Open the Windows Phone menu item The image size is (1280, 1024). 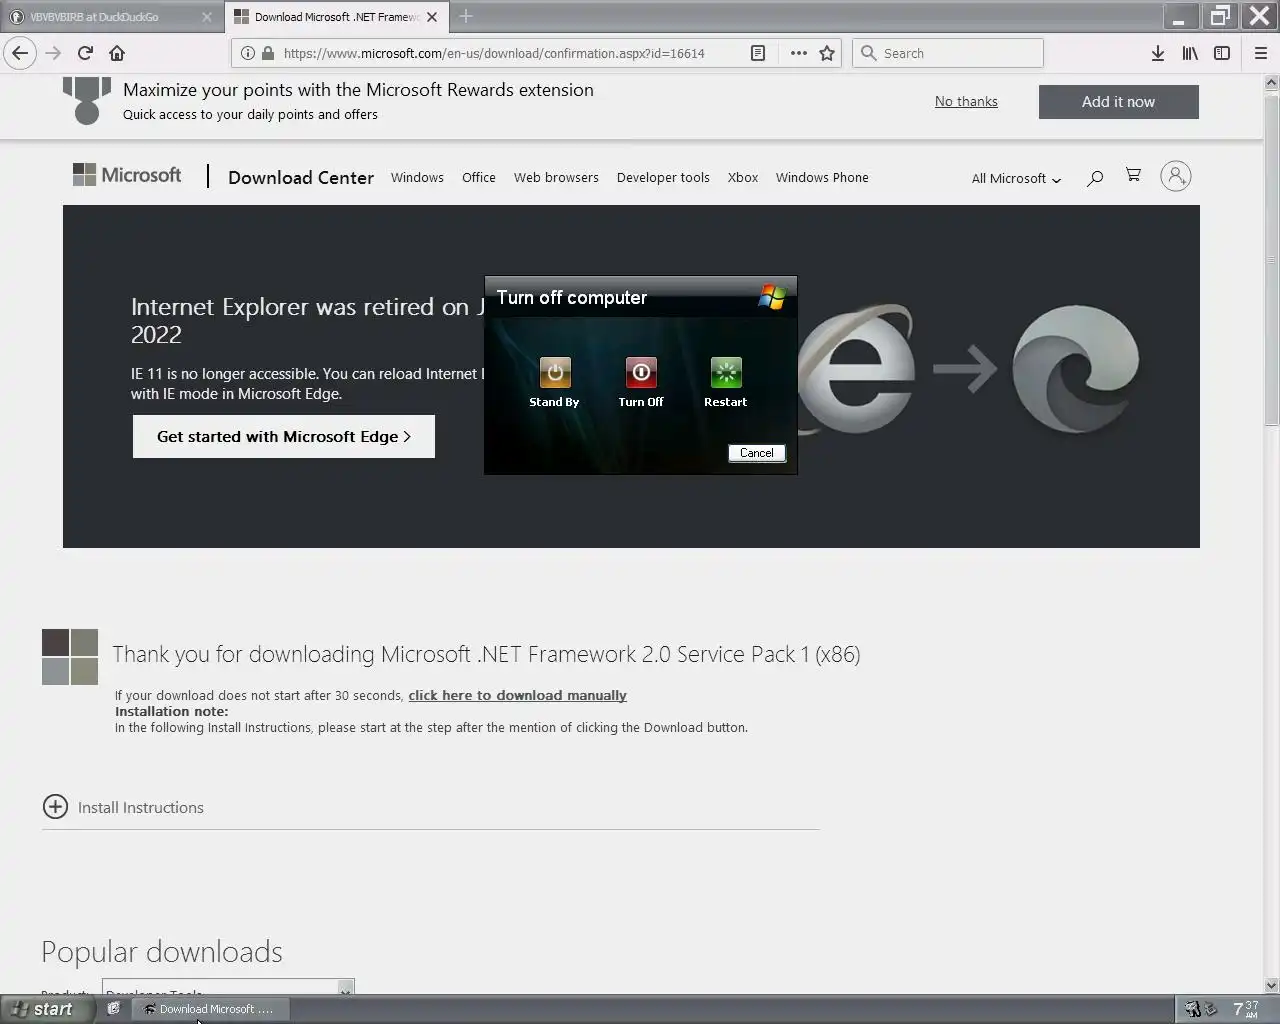point(822,177)
